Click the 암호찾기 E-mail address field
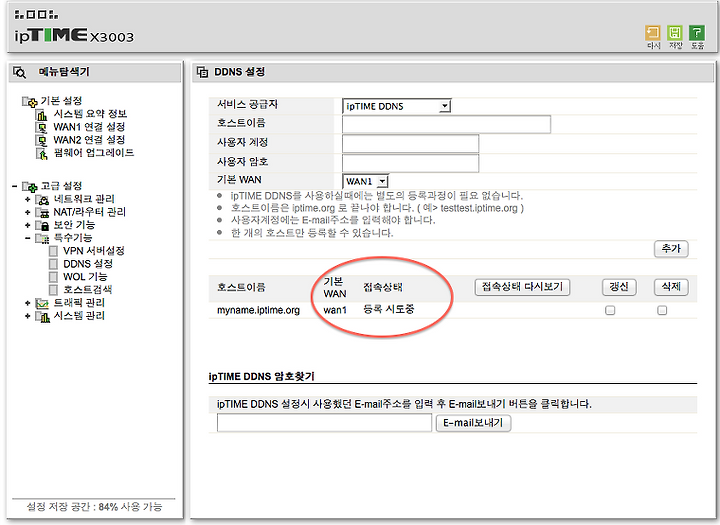Viewport: 720px width, 525px height. click(324, 423)
